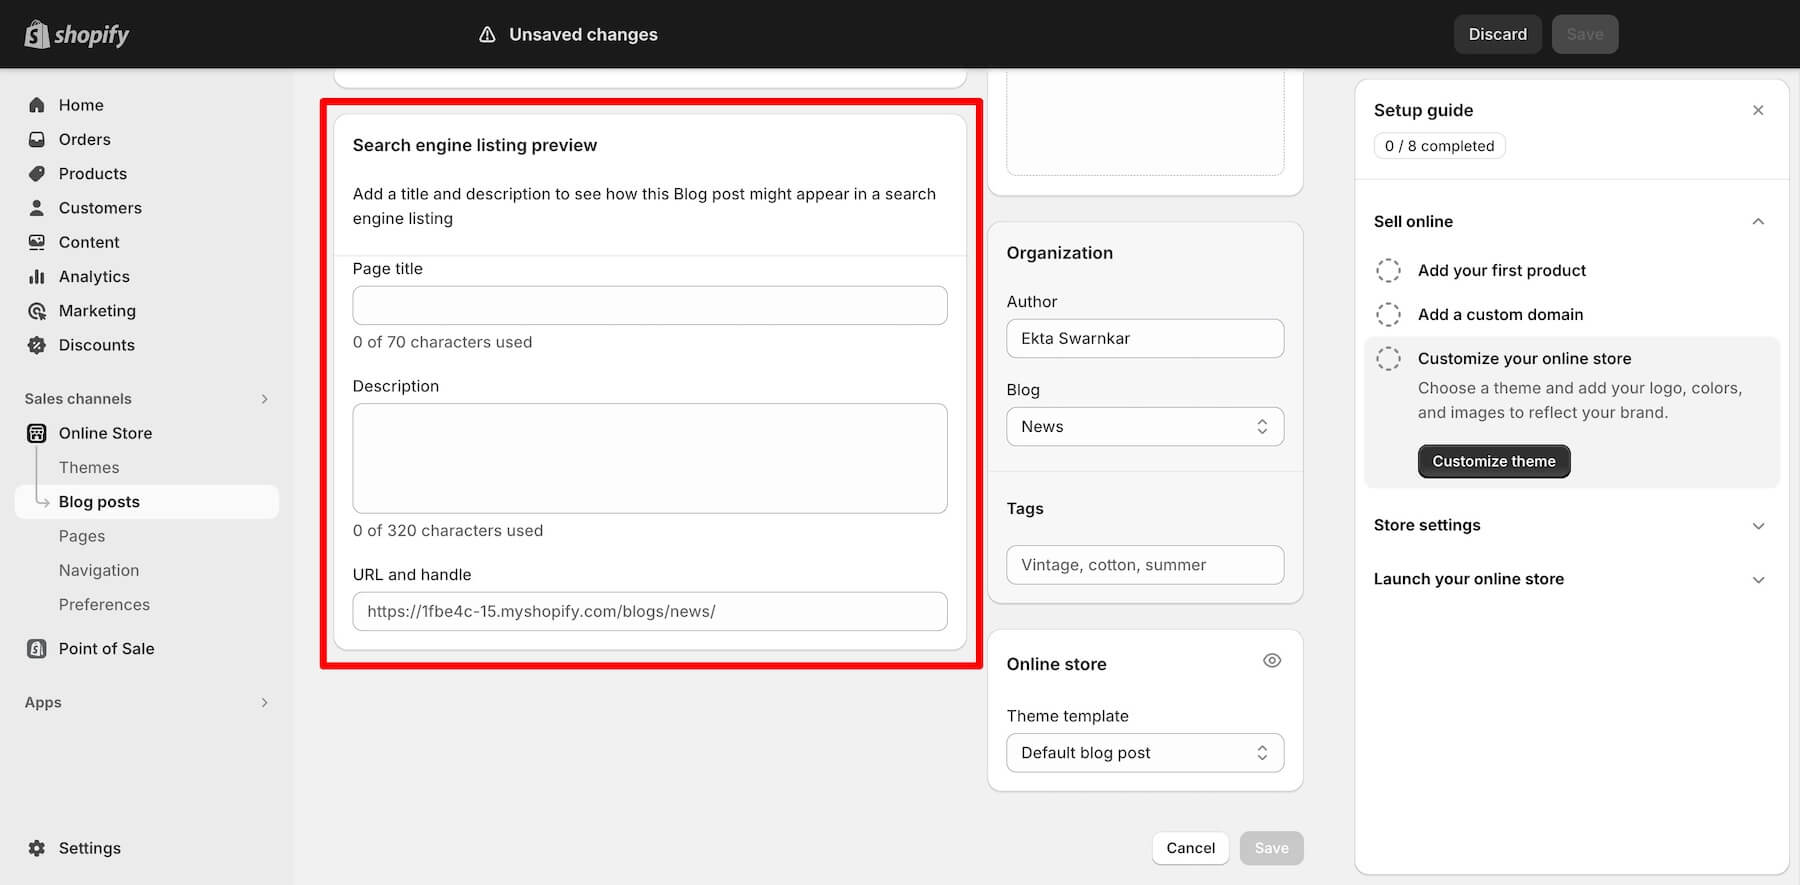The height and width of the screenshot is (885, 1800).
Task: Click the Home icon in sidebar
Action: [x=37, y=105]
